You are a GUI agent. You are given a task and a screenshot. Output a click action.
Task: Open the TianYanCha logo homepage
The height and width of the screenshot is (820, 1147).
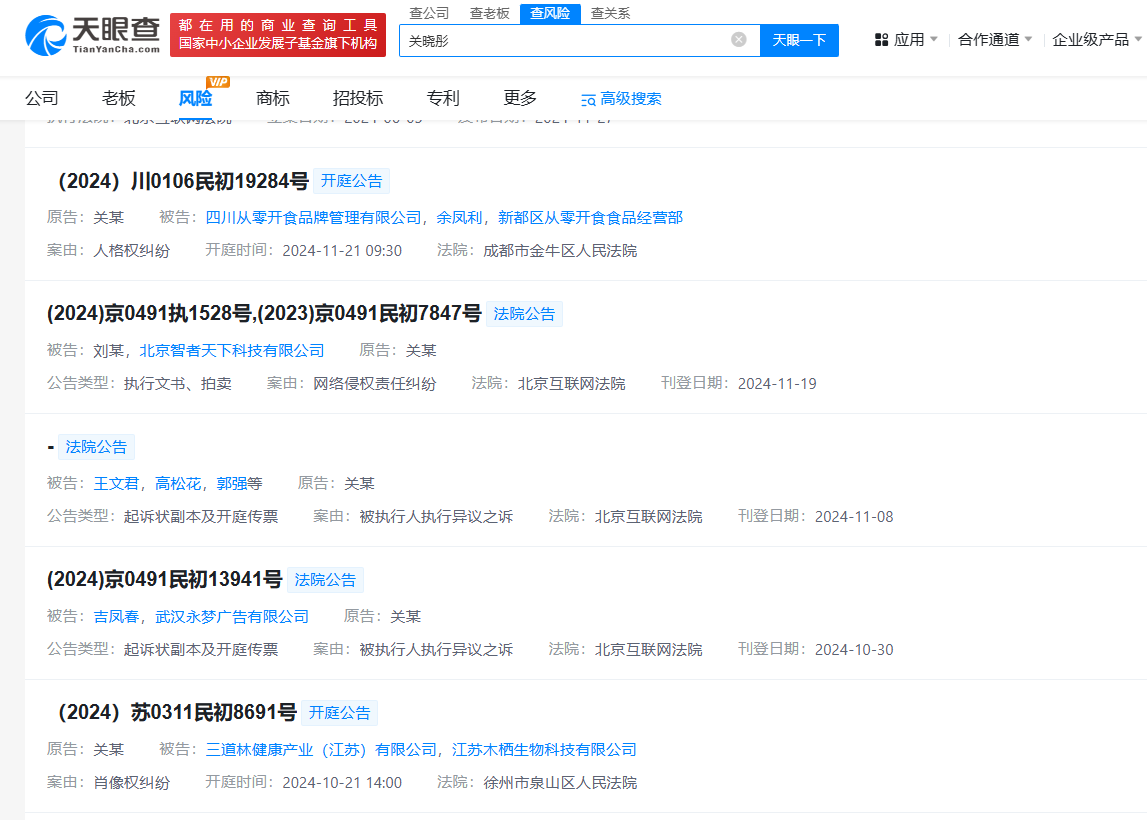point(92,35)
